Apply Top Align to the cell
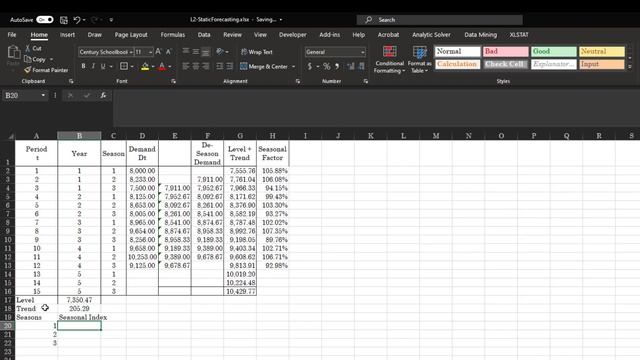The image size is (640, 360). pos(186,51)
